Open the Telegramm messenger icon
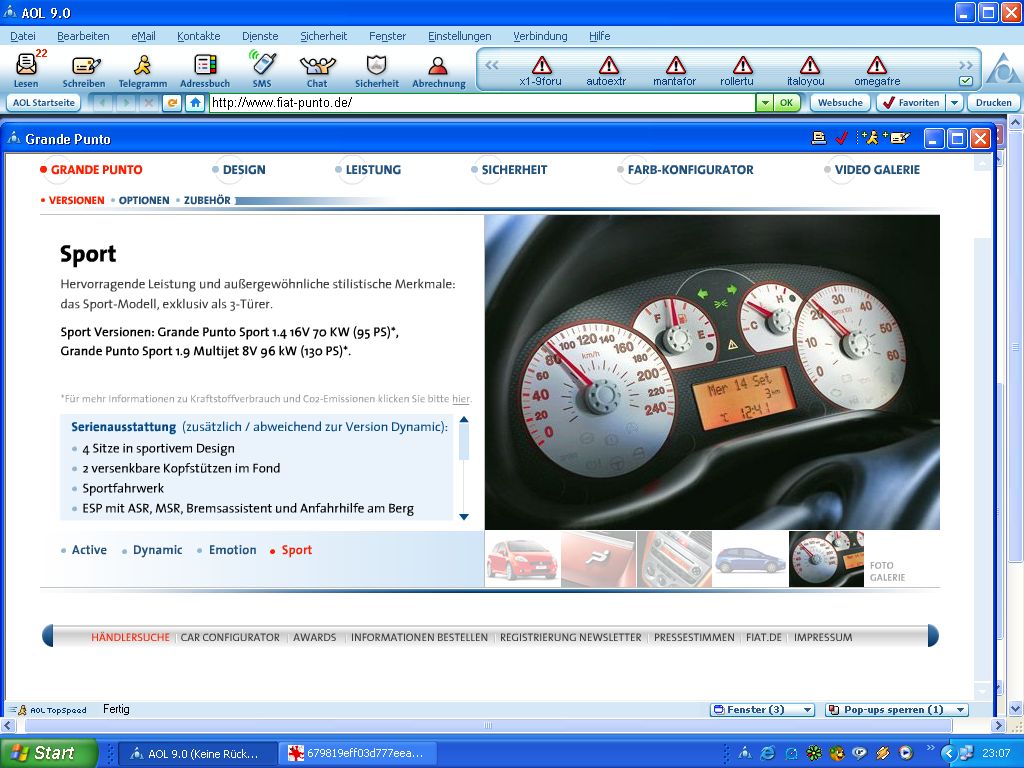The height and width of the screenshot is (768, 1024). [142, 67]
